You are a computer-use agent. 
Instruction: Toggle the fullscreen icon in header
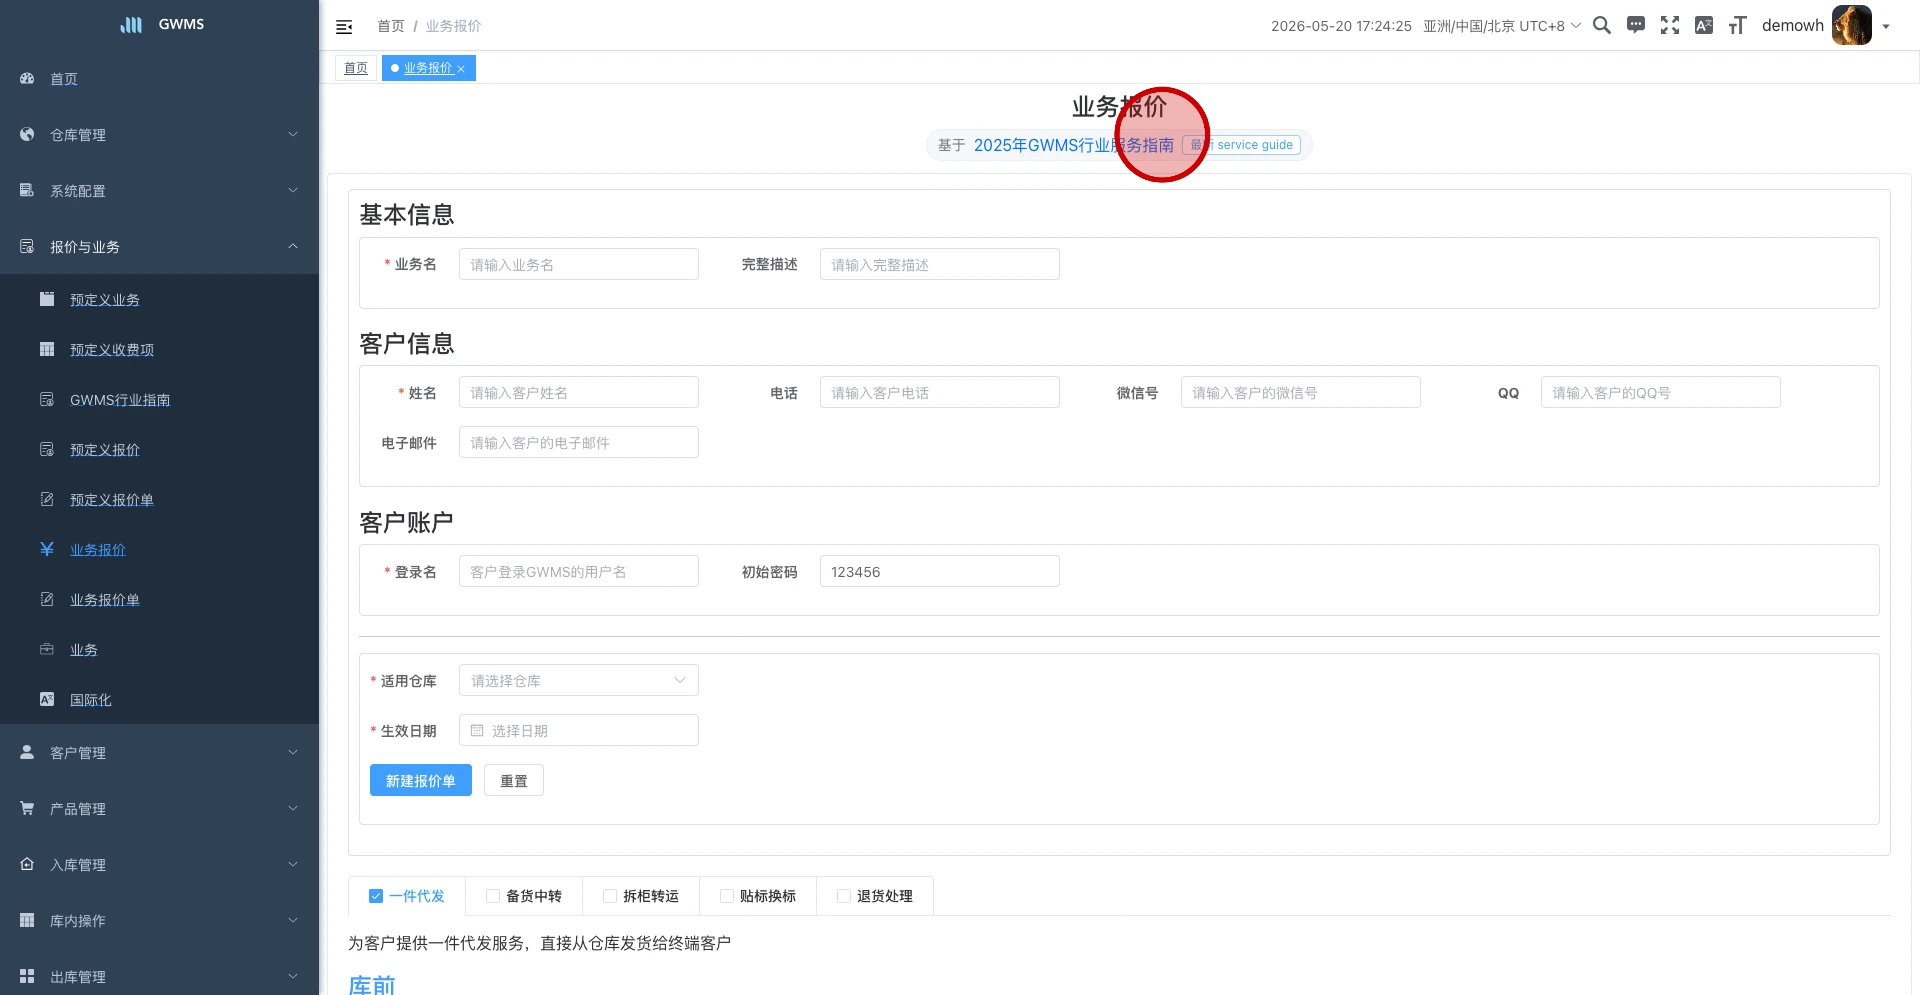[x=1670, y=25]
